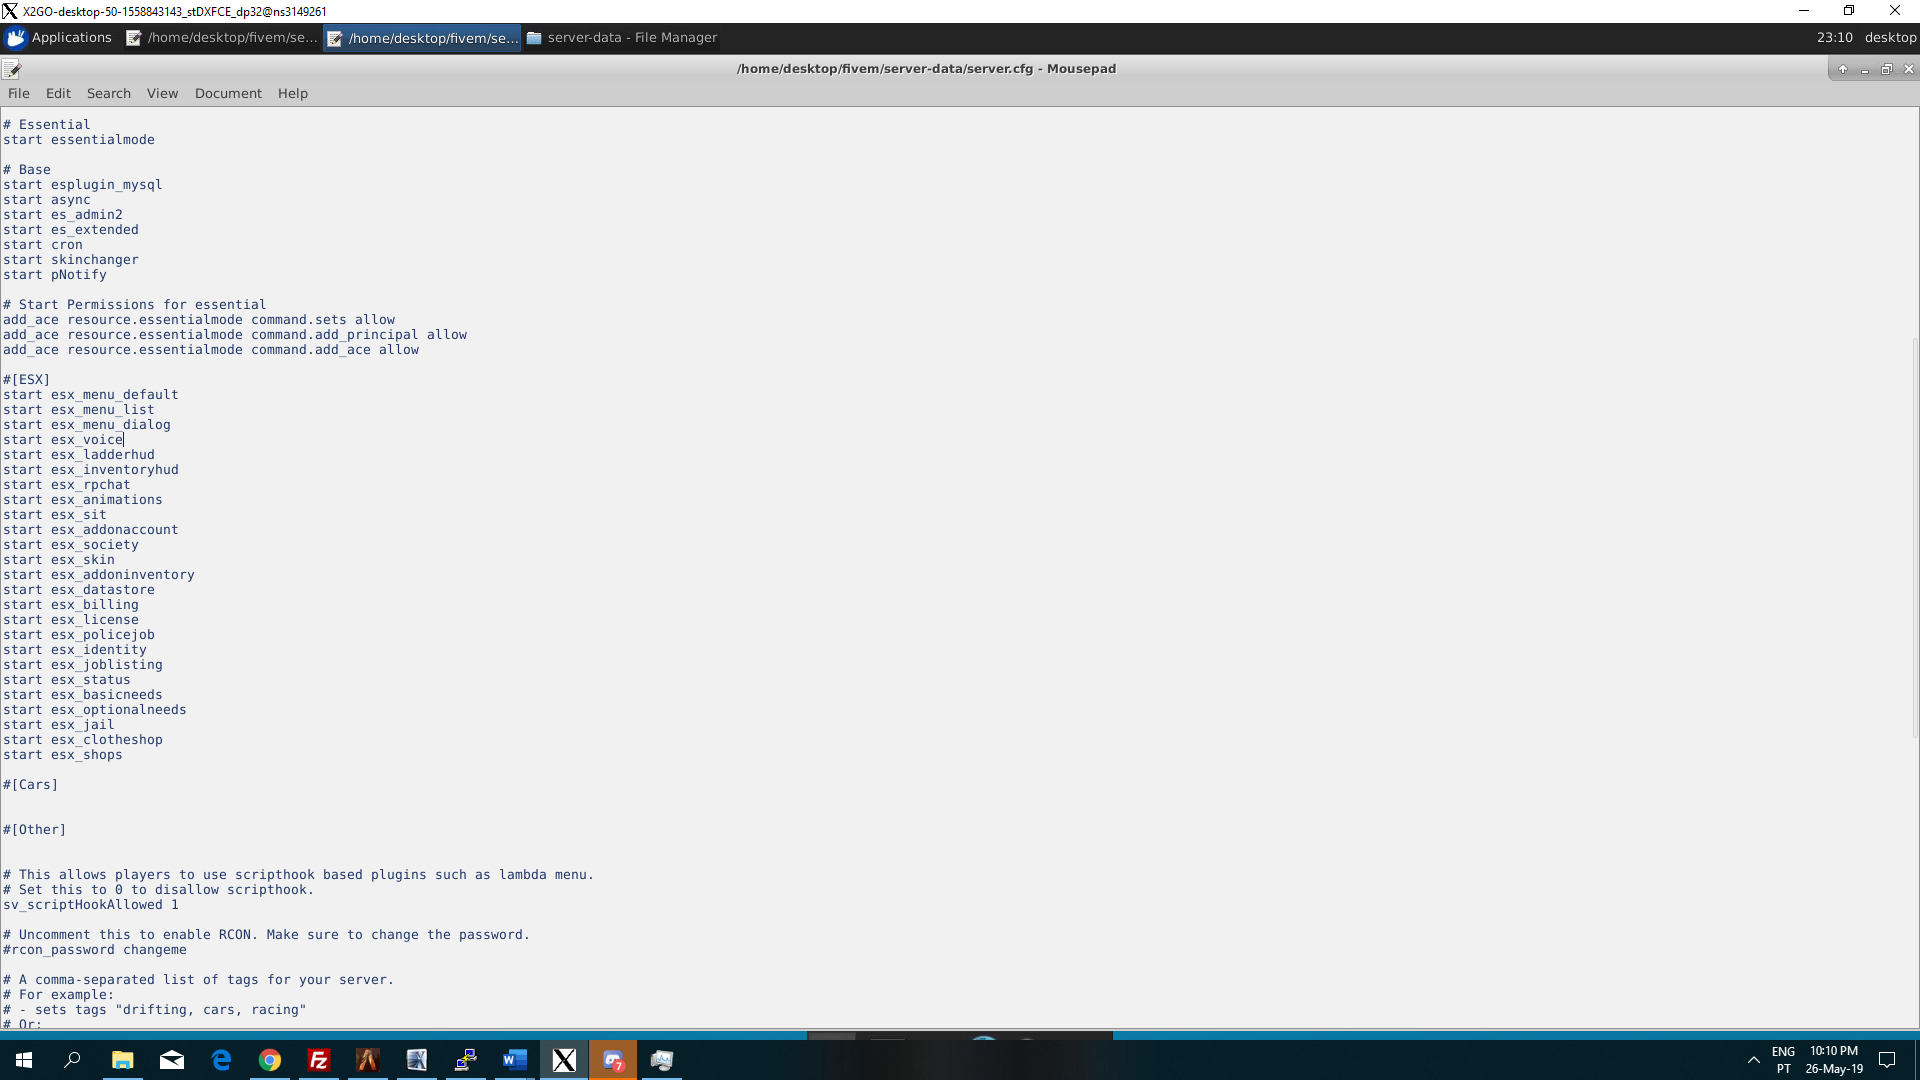The image size is (1920, 1080).
Task: Open the Windows notification center
Action: point(1887,1060)
